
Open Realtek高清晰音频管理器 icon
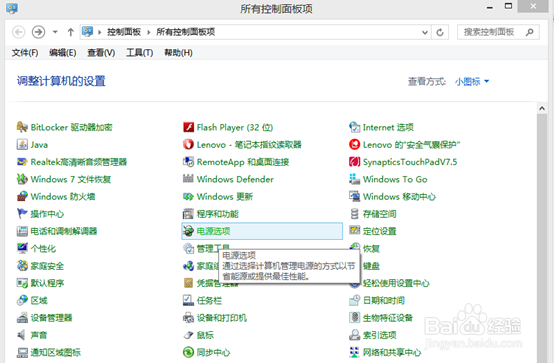[22, 162]
